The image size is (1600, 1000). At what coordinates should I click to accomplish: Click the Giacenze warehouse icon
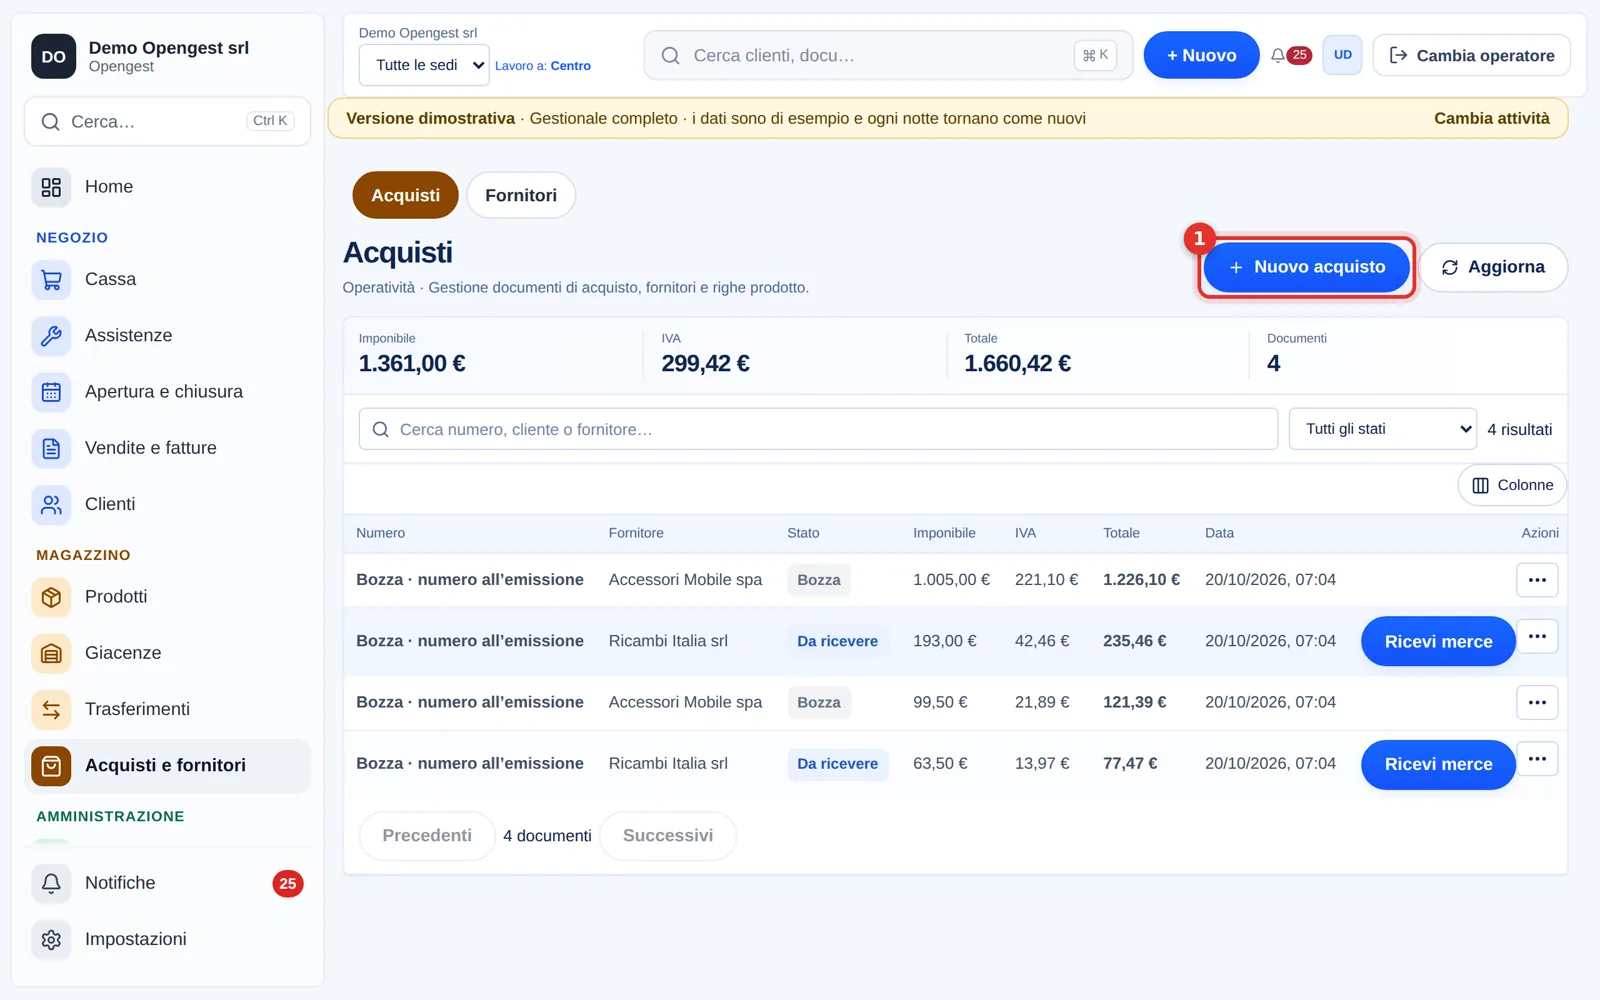(51, 653)
